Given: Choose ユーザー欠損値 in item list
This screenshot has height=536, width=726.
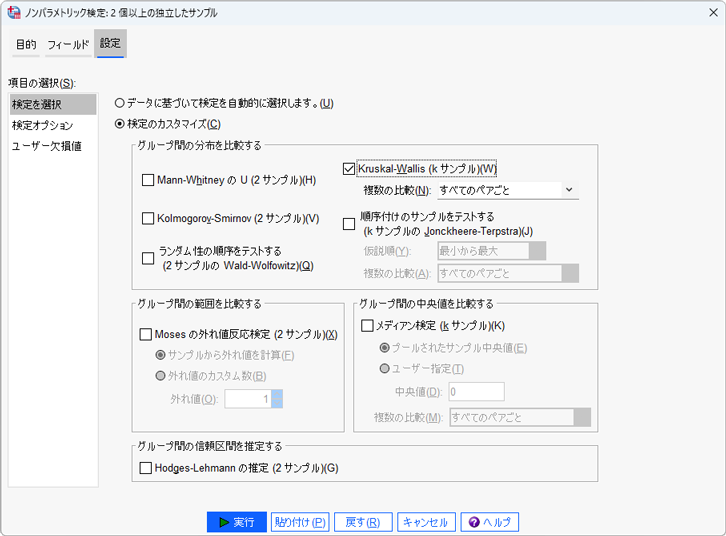Looking at the screenshot, I should click(x=46, y=147).
